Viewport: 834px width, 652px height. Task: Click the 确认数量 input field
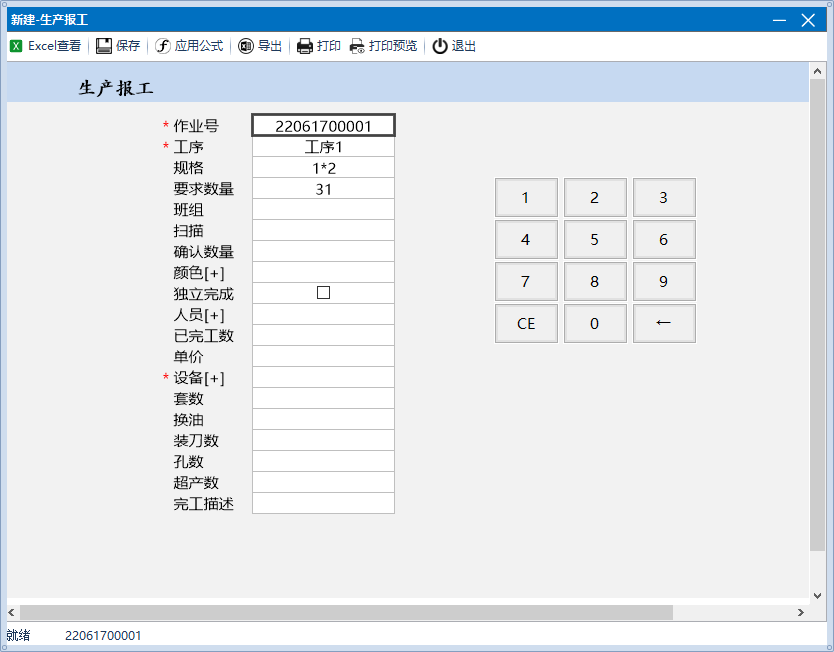pyautogui.click(x=323, y=251)
